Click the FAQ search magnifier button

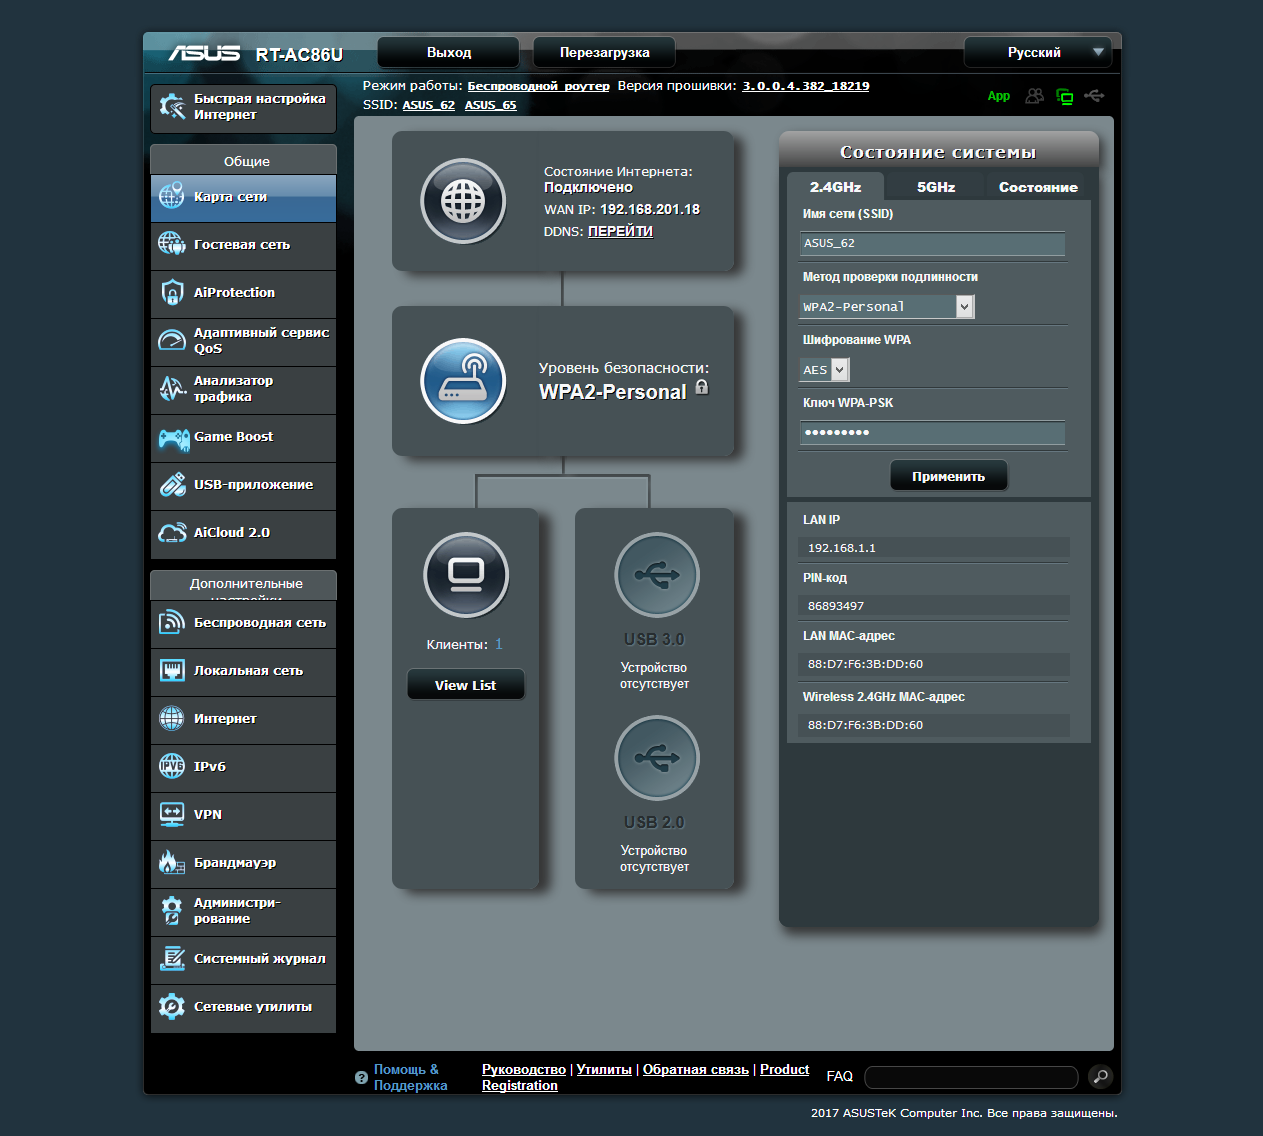[1100, 1077]
